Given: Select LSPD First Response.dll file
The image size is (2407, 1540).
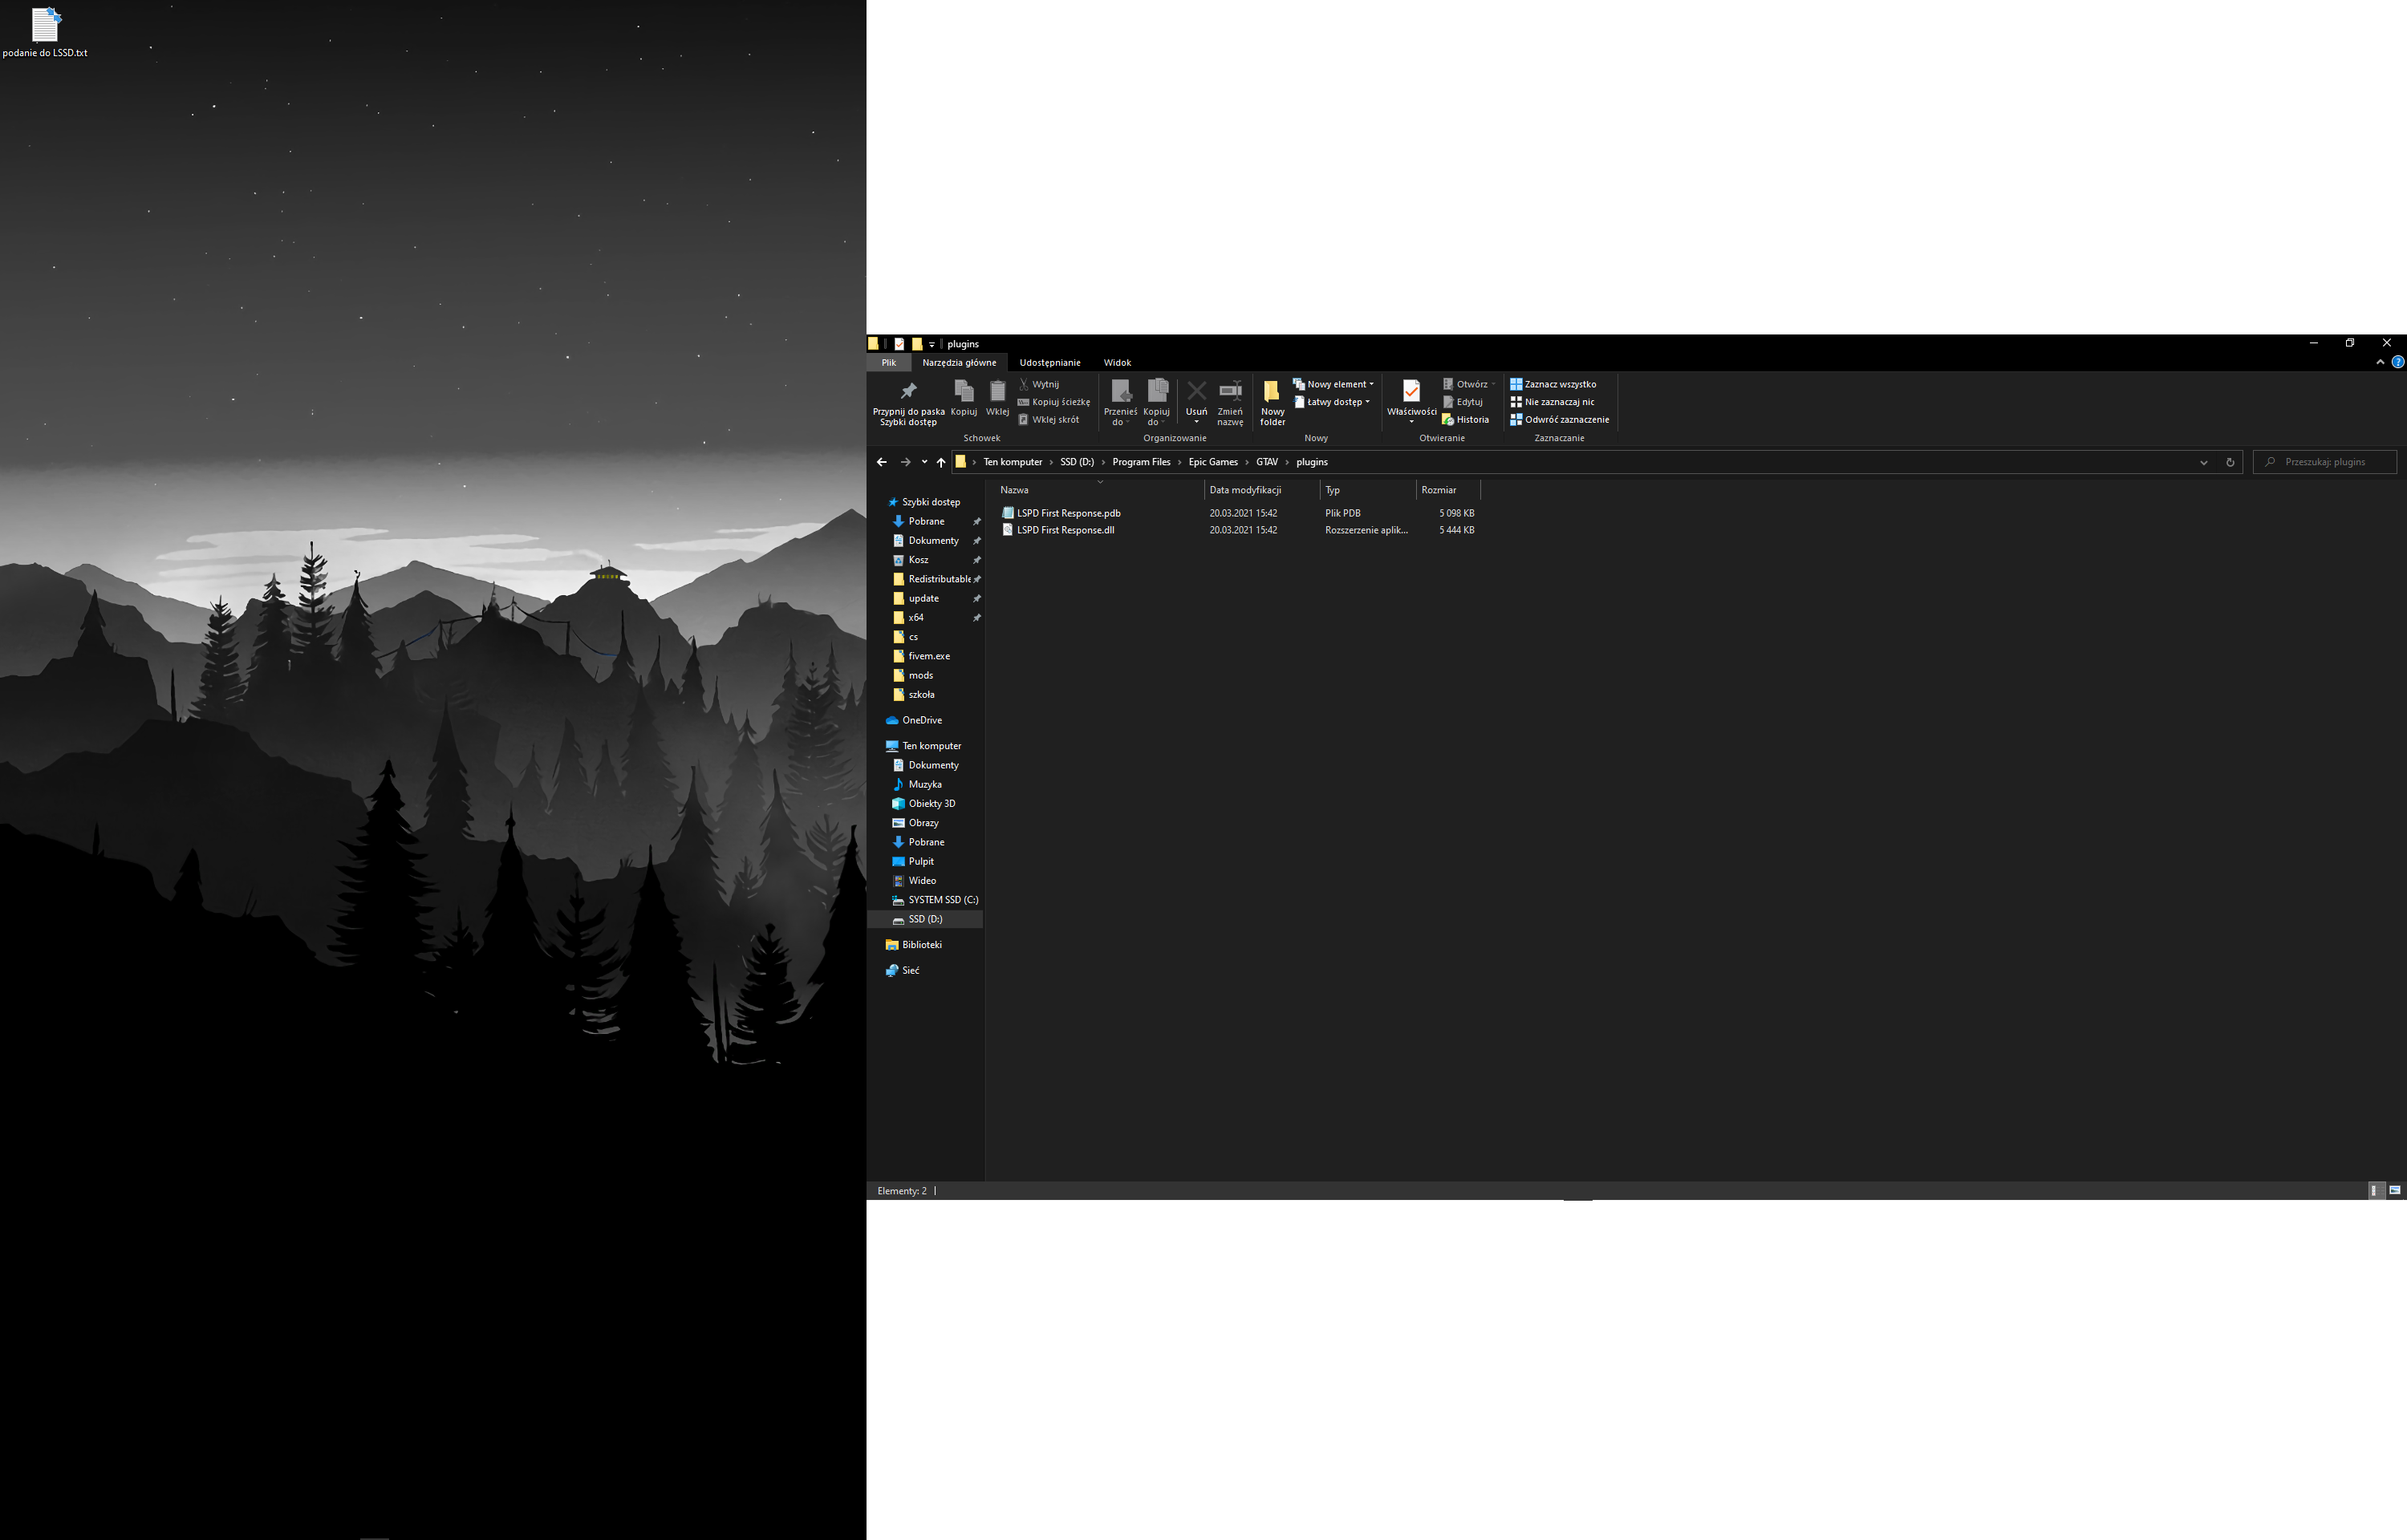Looking at the screenshot, I should (1065, 530).
